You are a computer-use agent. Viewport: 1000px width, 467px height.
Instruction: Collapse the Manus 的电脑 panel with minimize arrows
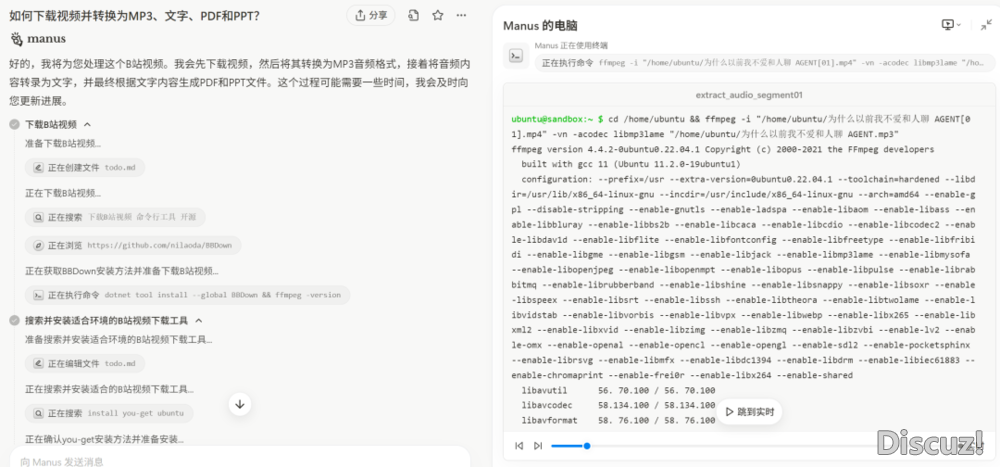(x=986, y=25)
